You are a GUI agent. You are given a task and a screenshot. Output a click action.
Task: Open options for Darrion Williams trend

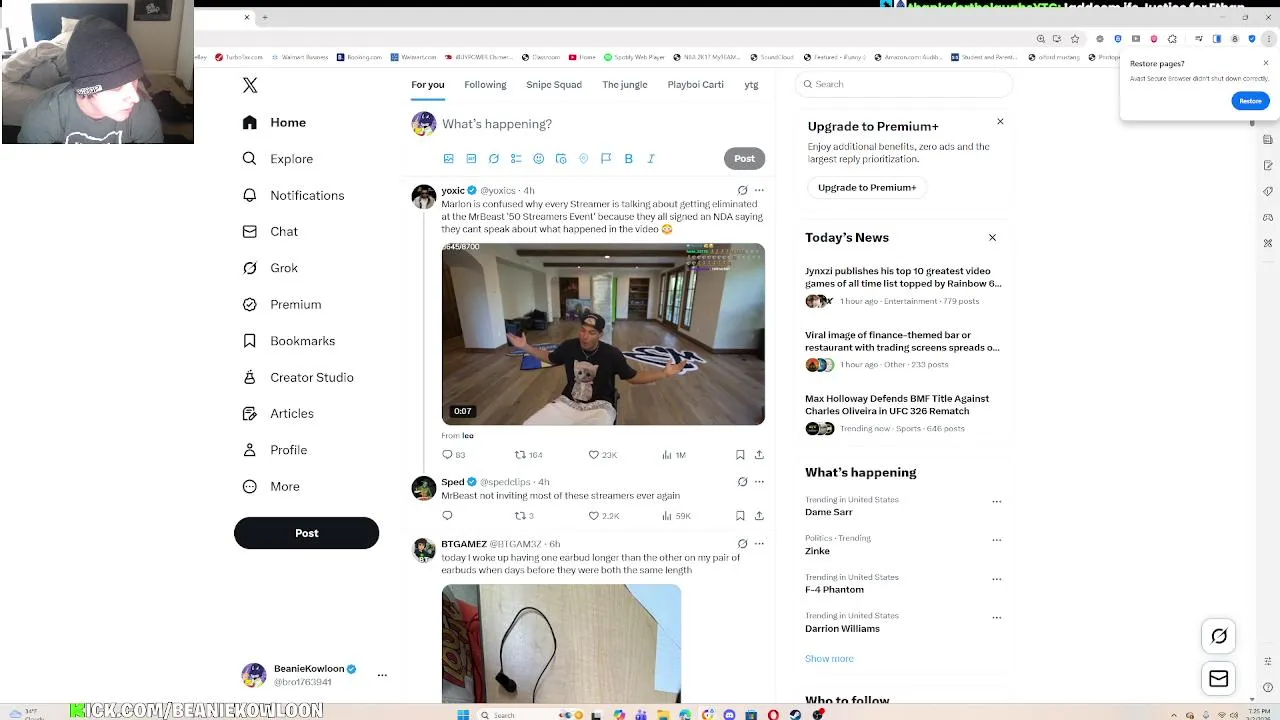click(996, 618)
